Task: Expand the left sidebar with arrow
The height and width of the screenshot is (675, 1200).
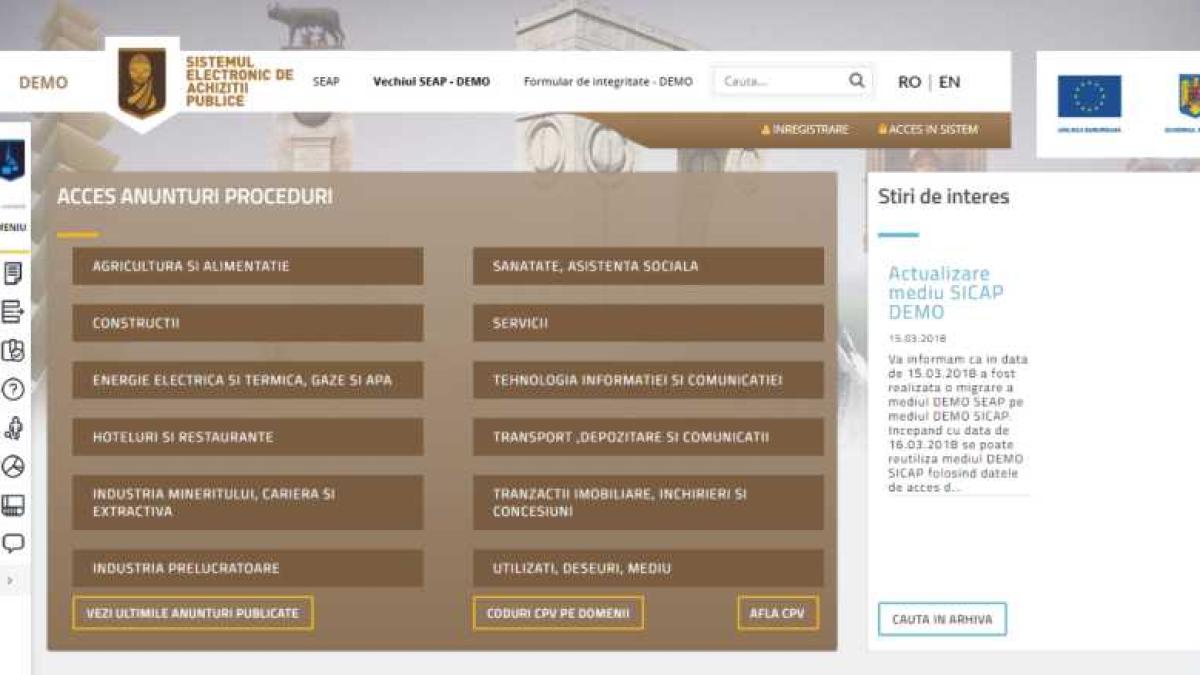Action: click(x=11, y=581)
